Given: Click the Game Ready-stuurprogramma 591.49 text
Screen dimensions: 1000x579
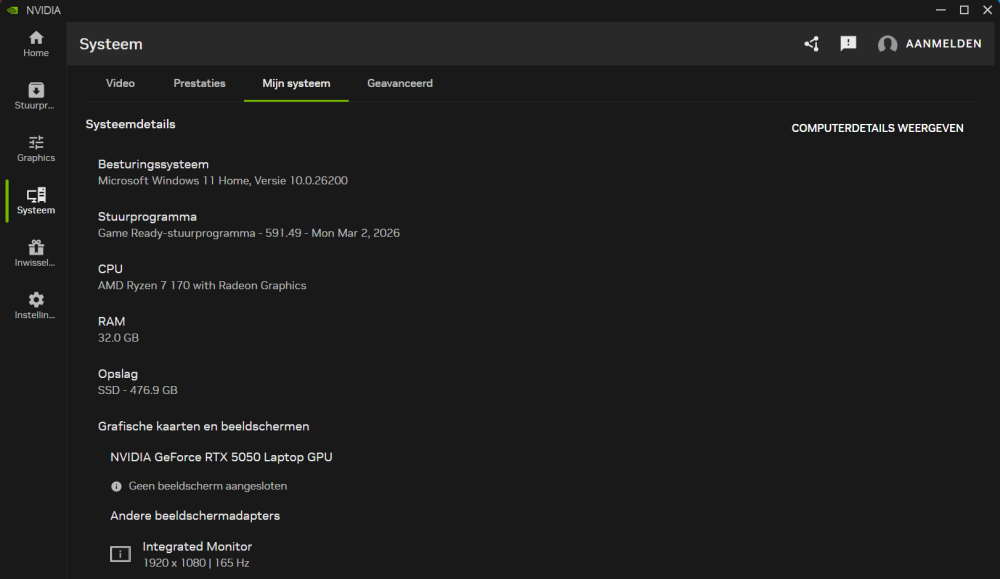Looking at the screenshot, I should pyautogui.click(x=249, y=233).
